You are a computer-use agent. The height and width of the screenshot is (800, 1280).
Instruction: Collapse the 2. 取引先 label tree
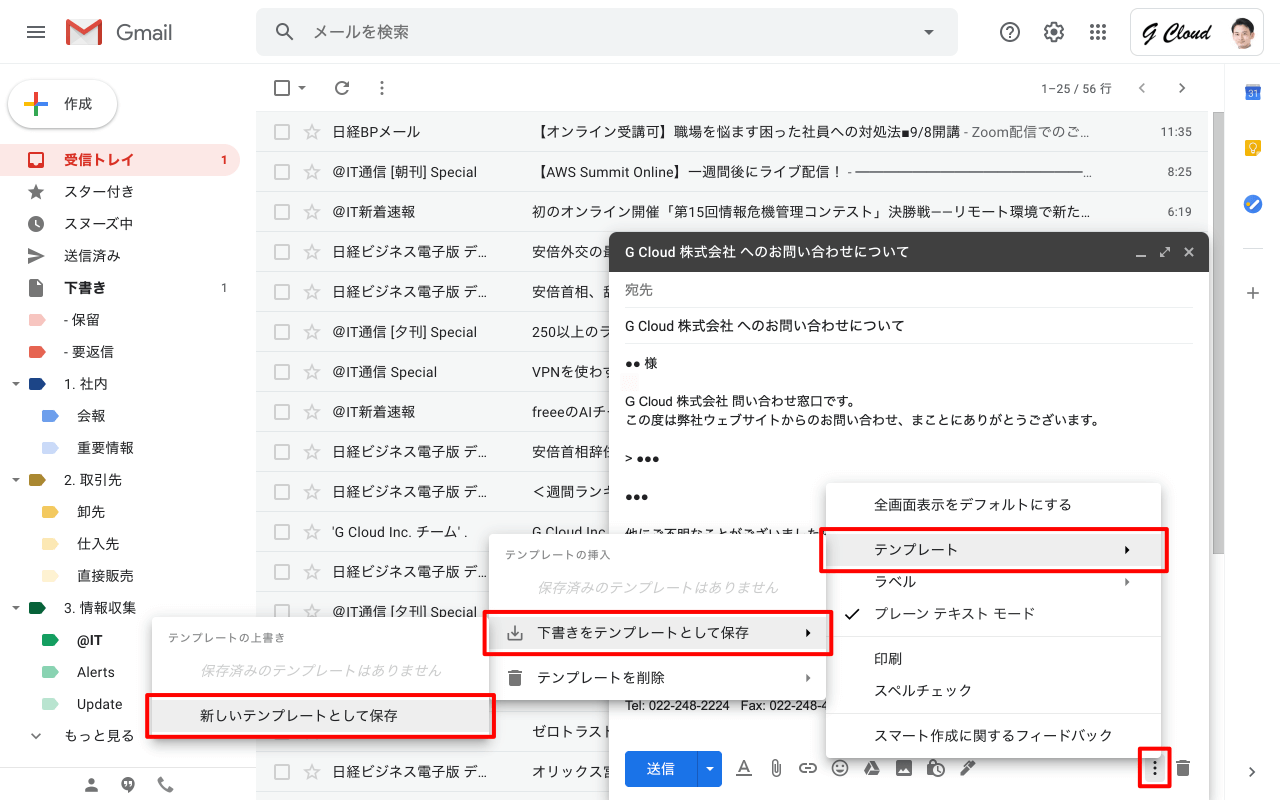[15, 480]
